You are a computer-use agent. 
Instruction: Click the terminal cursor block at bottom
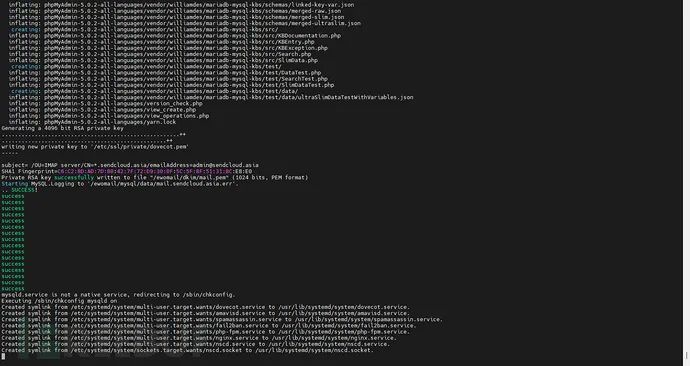pyautogui.click(x=3, y=356)
